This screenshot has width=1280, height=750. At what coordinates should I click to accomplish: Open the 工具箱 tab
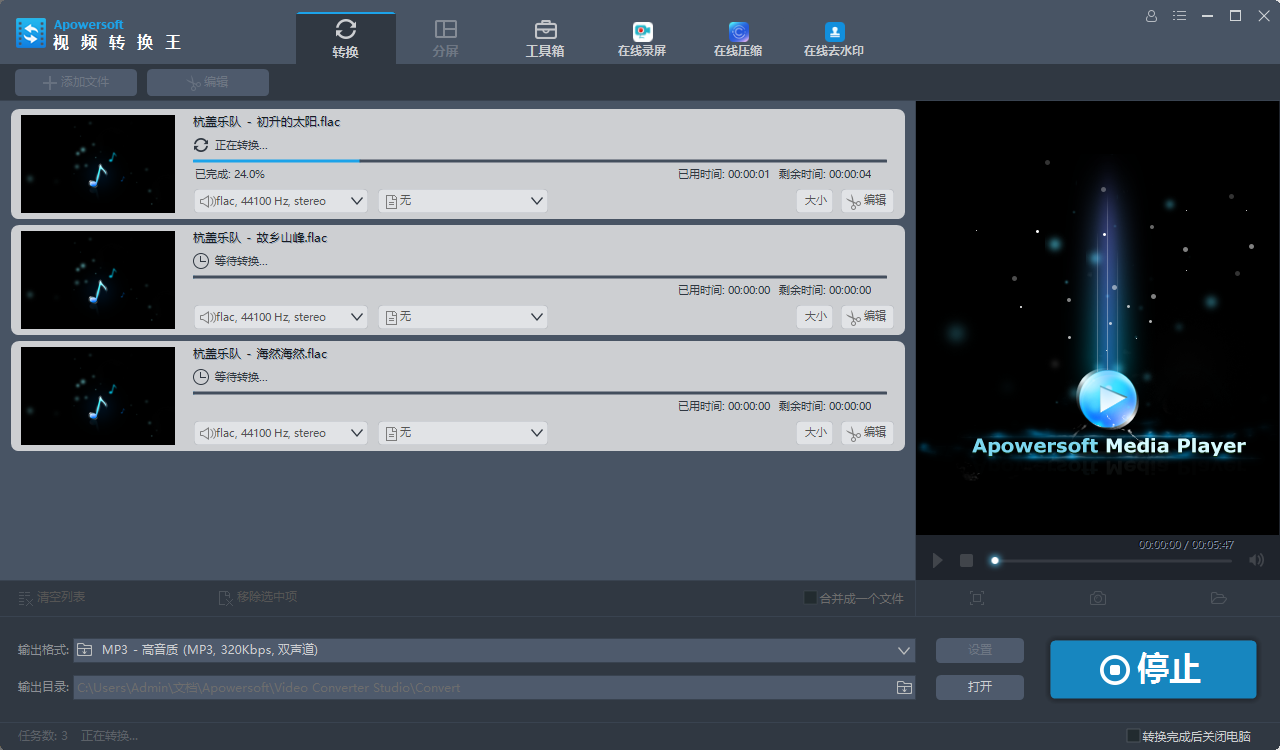[x=545, y=38]
